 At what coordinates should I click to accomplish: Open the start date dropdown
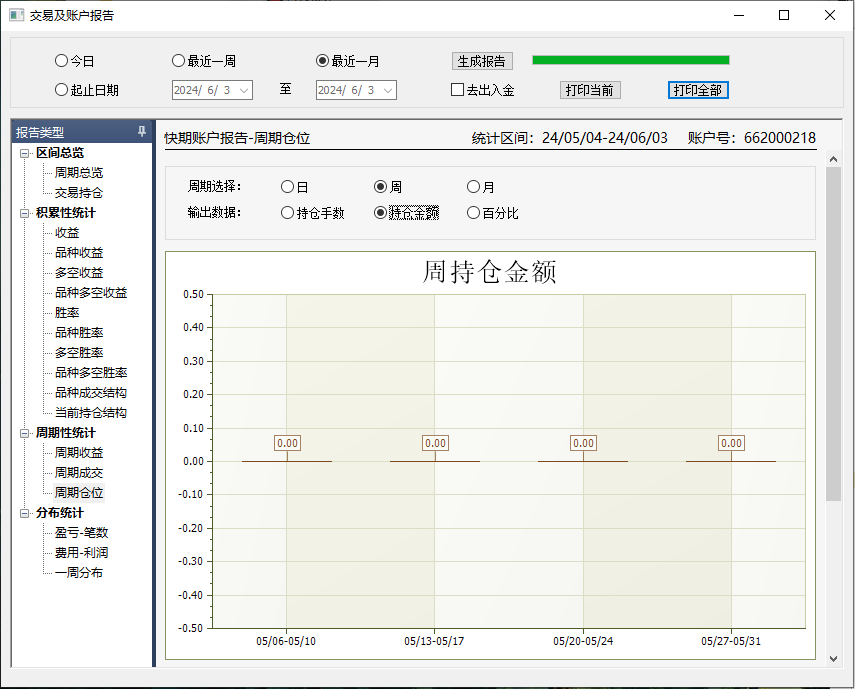pos(244,90)
